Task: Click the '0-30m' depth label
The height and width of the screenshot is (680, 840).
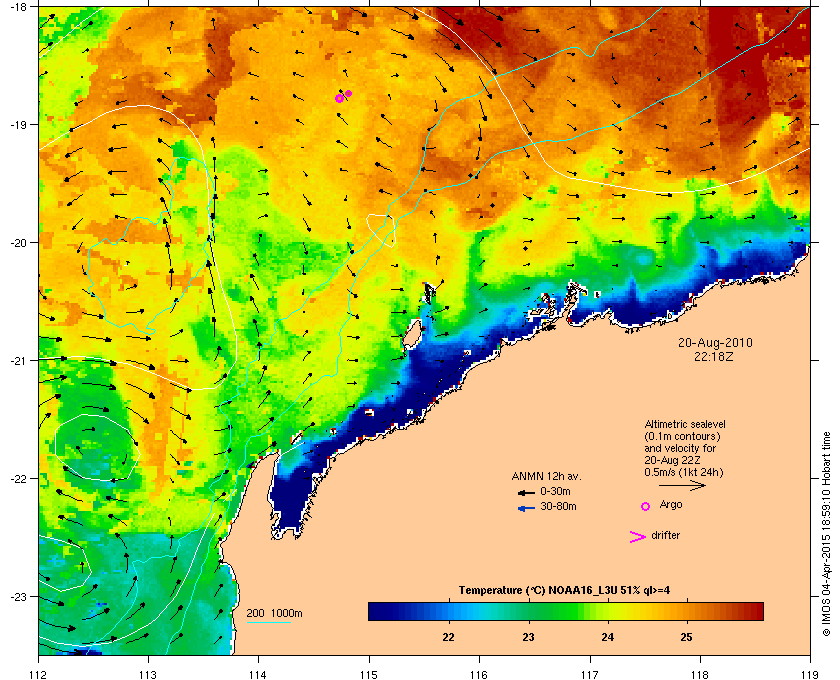Action: point(555,491)
